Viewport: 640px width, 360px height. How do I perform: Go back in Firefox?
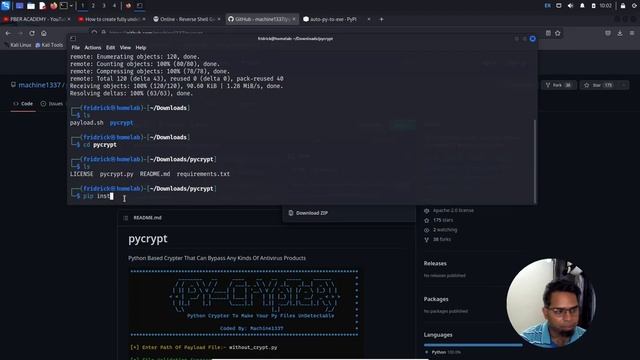8,33
